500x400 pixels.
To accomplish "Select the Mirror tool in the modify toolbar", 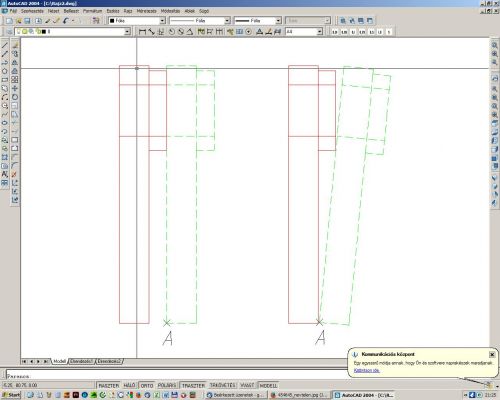I will click(x=15, y=62).
